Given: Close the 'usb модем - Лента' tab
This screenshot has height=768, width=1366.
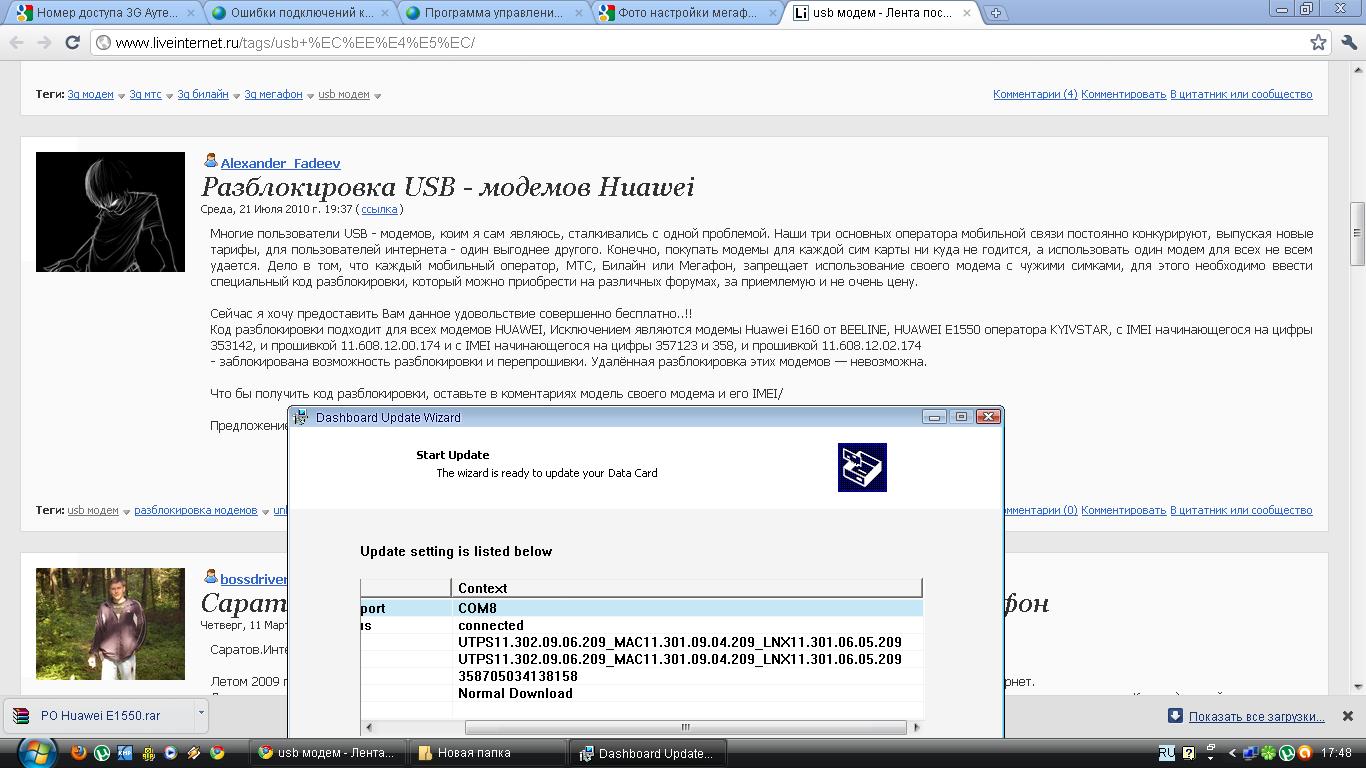Looking at the screenshot, I should [x=967, y=14].
